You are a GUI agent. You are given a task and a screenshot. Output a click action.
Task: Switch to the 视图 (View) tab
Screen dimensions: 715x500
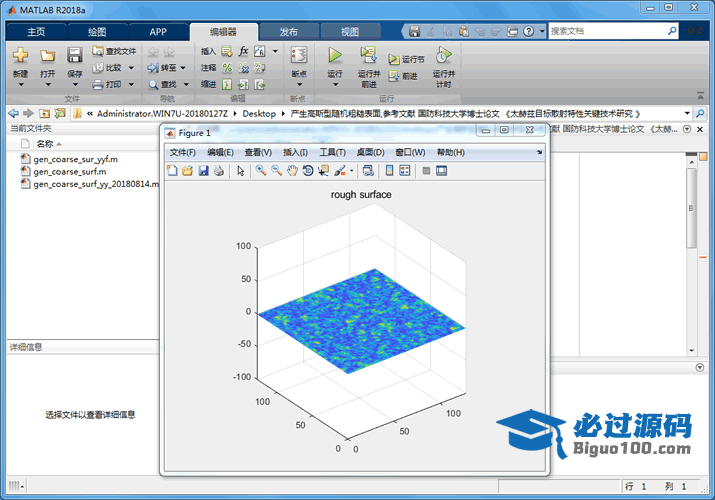pos(350,31)
